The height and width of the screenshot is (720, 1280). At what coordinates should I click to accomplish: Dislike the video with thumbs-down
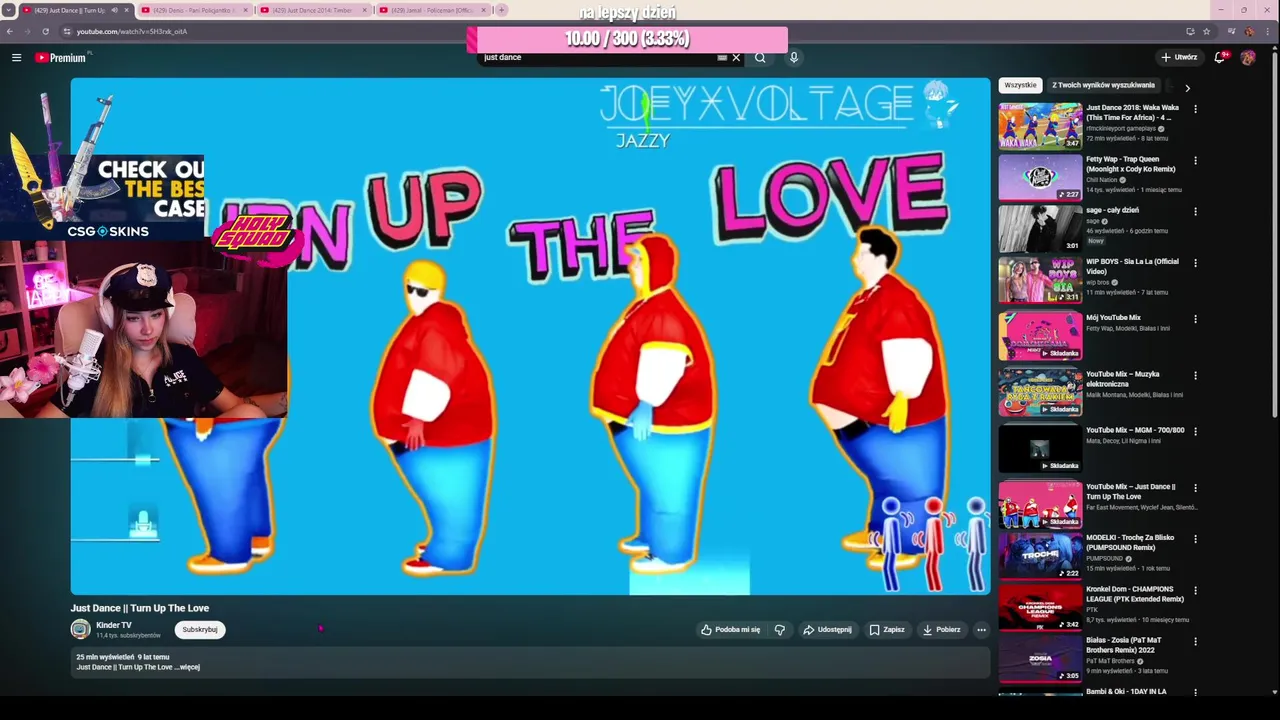coord(780,630)
